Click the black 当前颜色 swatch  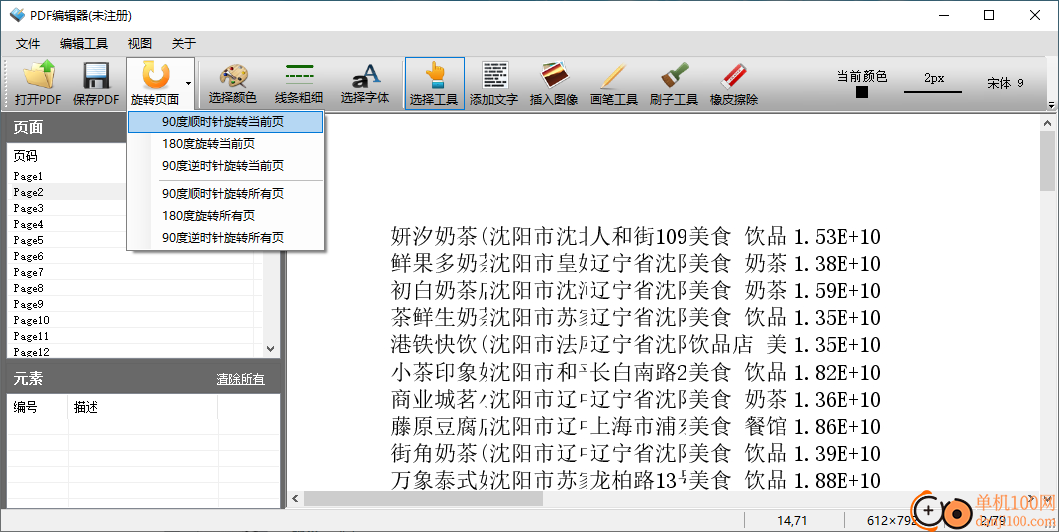click(862, 92)
